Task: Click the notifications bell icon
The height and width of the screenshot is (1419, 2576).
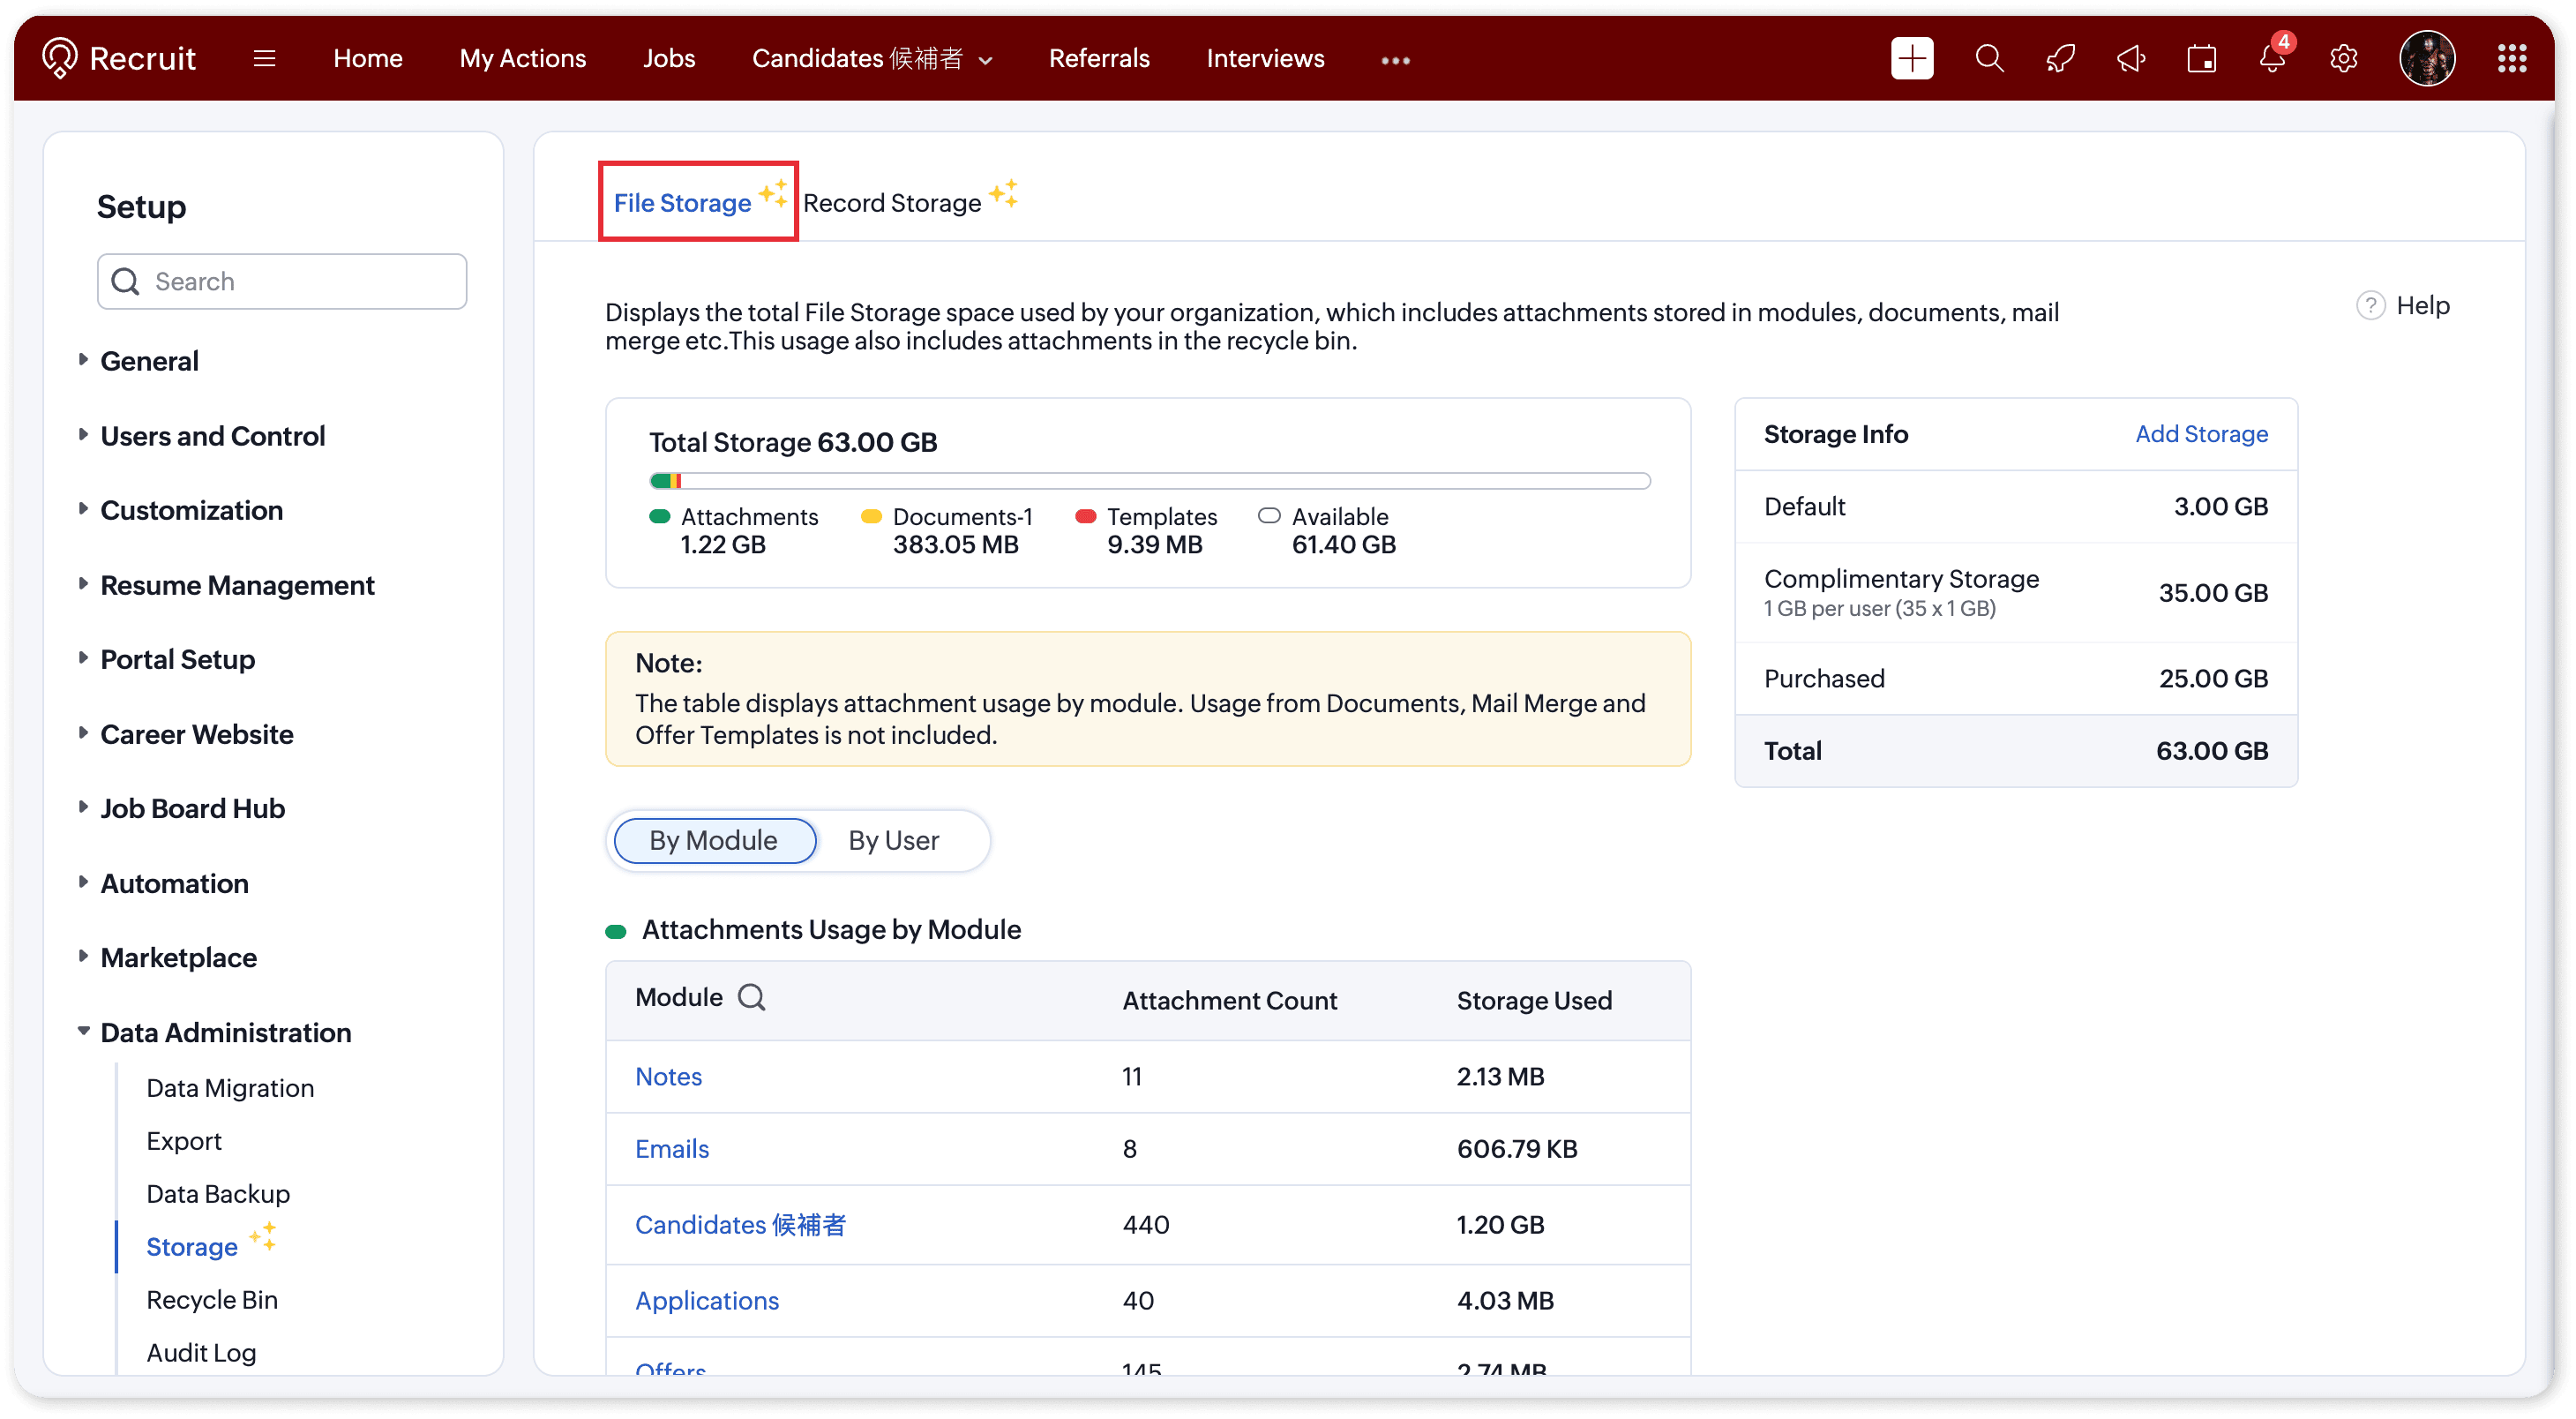Action: click(2271, 58)
